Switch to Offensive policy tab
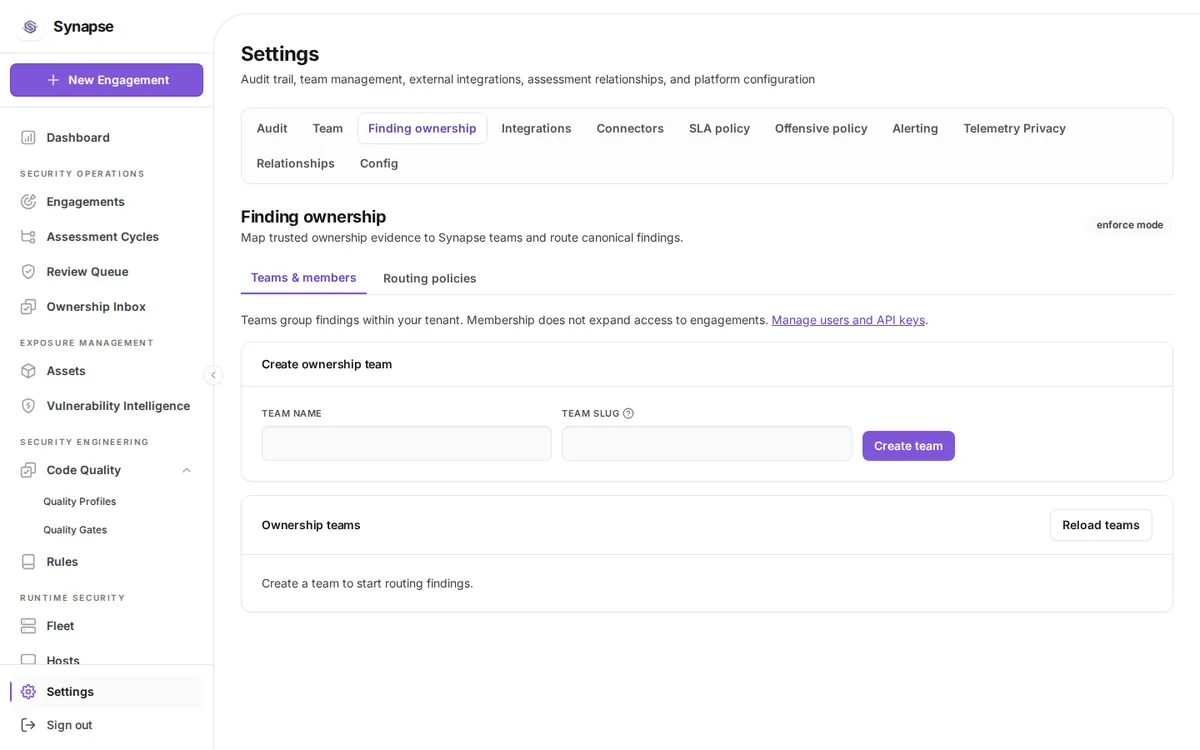The image size is (1200, 750). point(821,128)
